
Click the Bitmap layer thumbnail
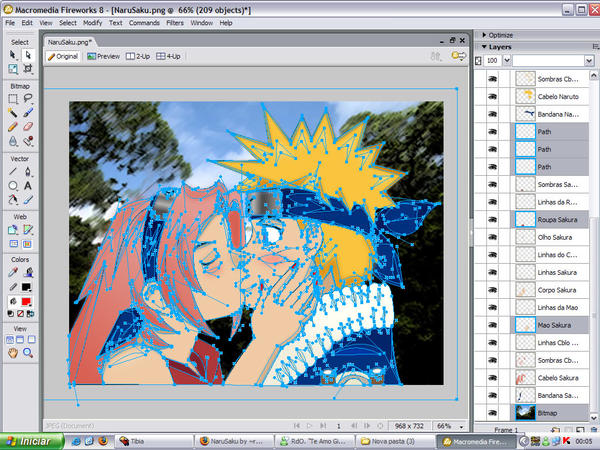[525, 413]
